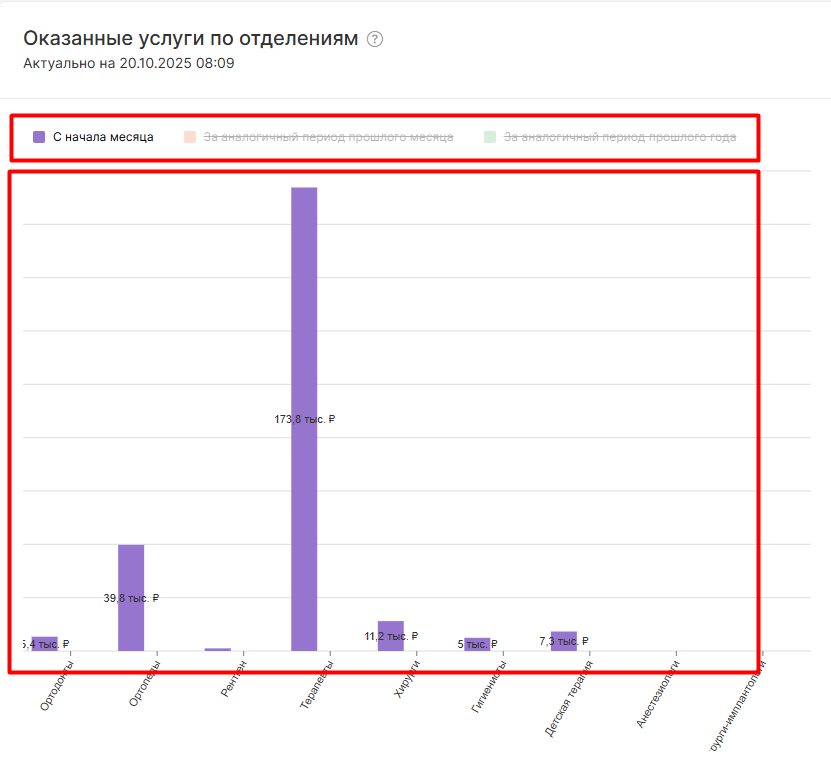Click the "Анестезиологи" axis label
The width and height of the screenshot is (831, 772).
coord(656,692)
